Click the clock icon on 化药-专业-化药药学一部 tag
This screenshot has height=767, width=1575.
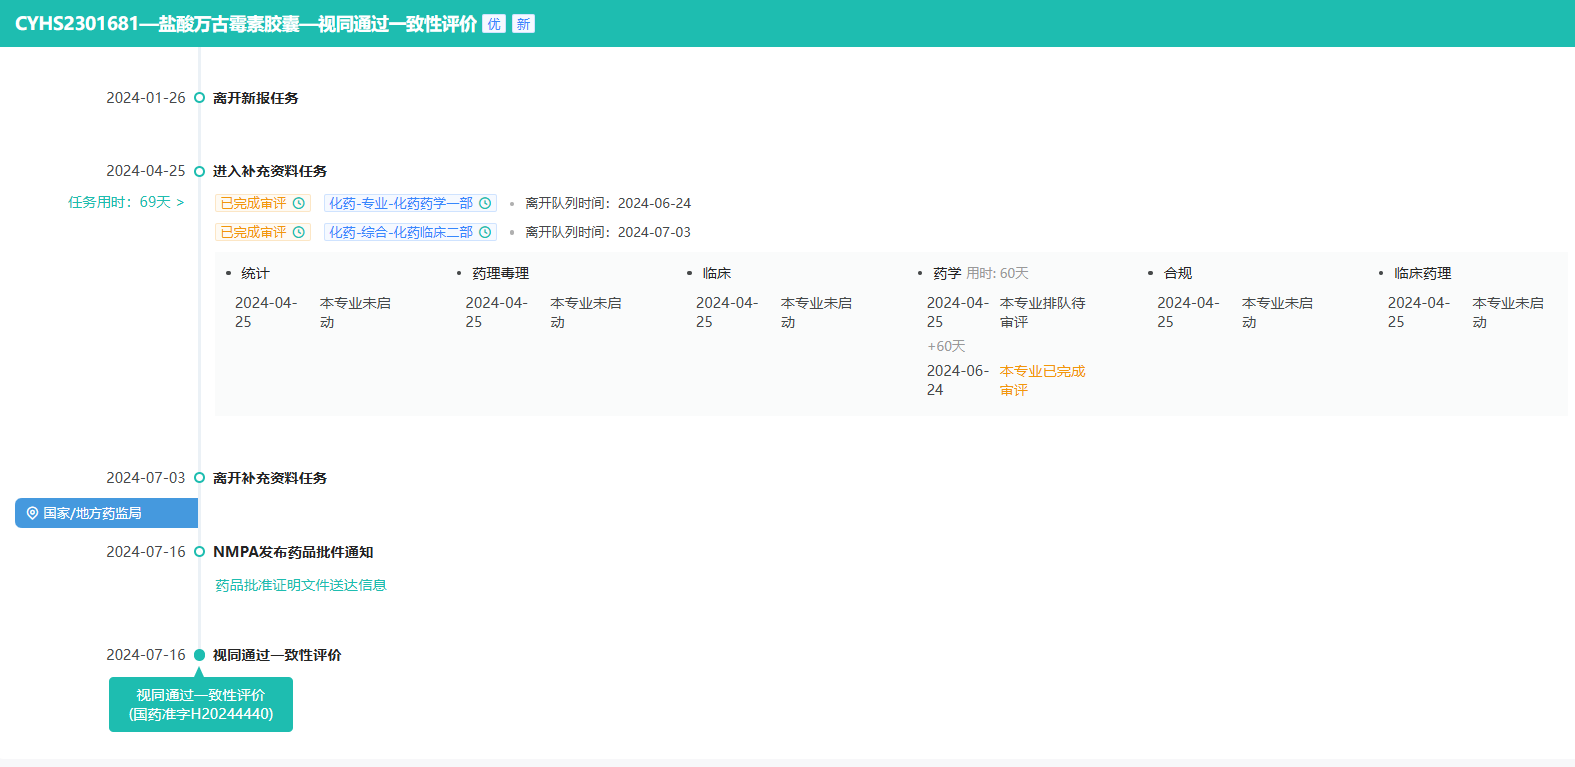(485, 203)
